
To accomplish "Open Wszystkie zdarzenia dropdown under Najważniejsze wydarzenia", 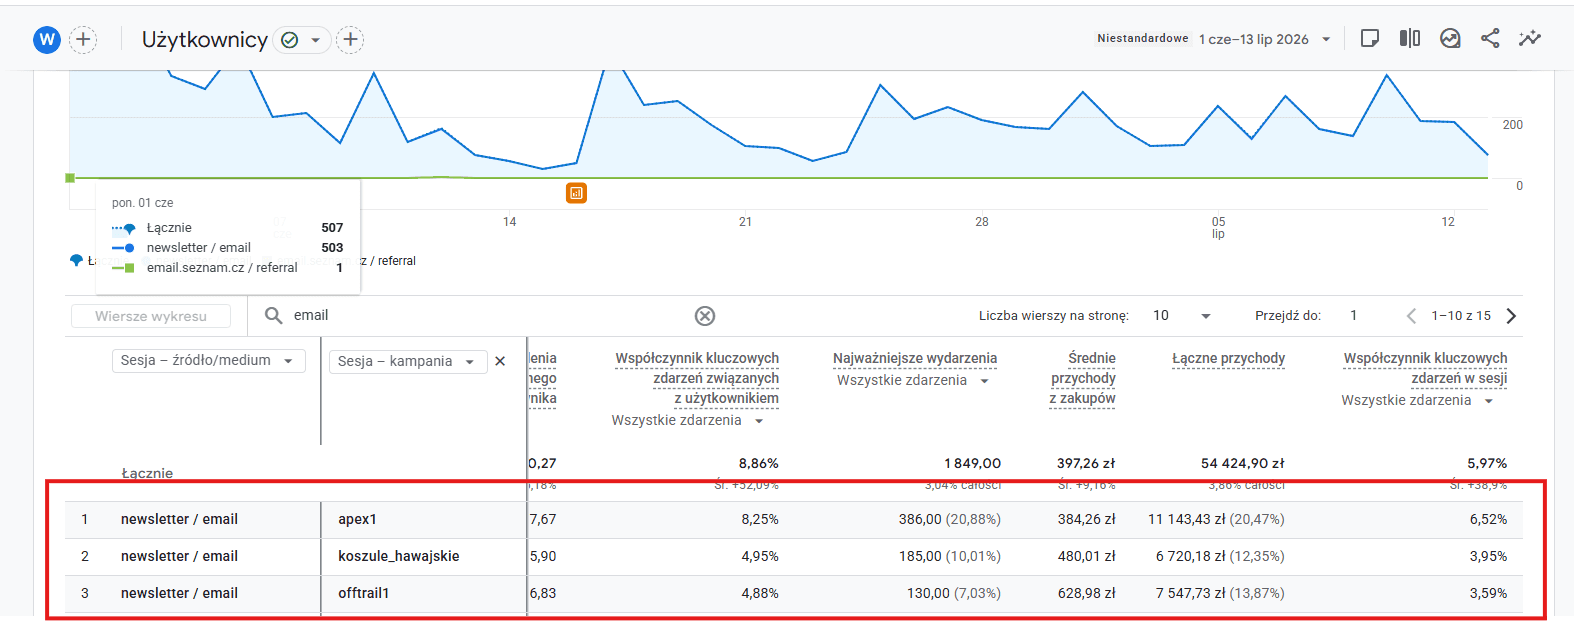I will 913,380.
